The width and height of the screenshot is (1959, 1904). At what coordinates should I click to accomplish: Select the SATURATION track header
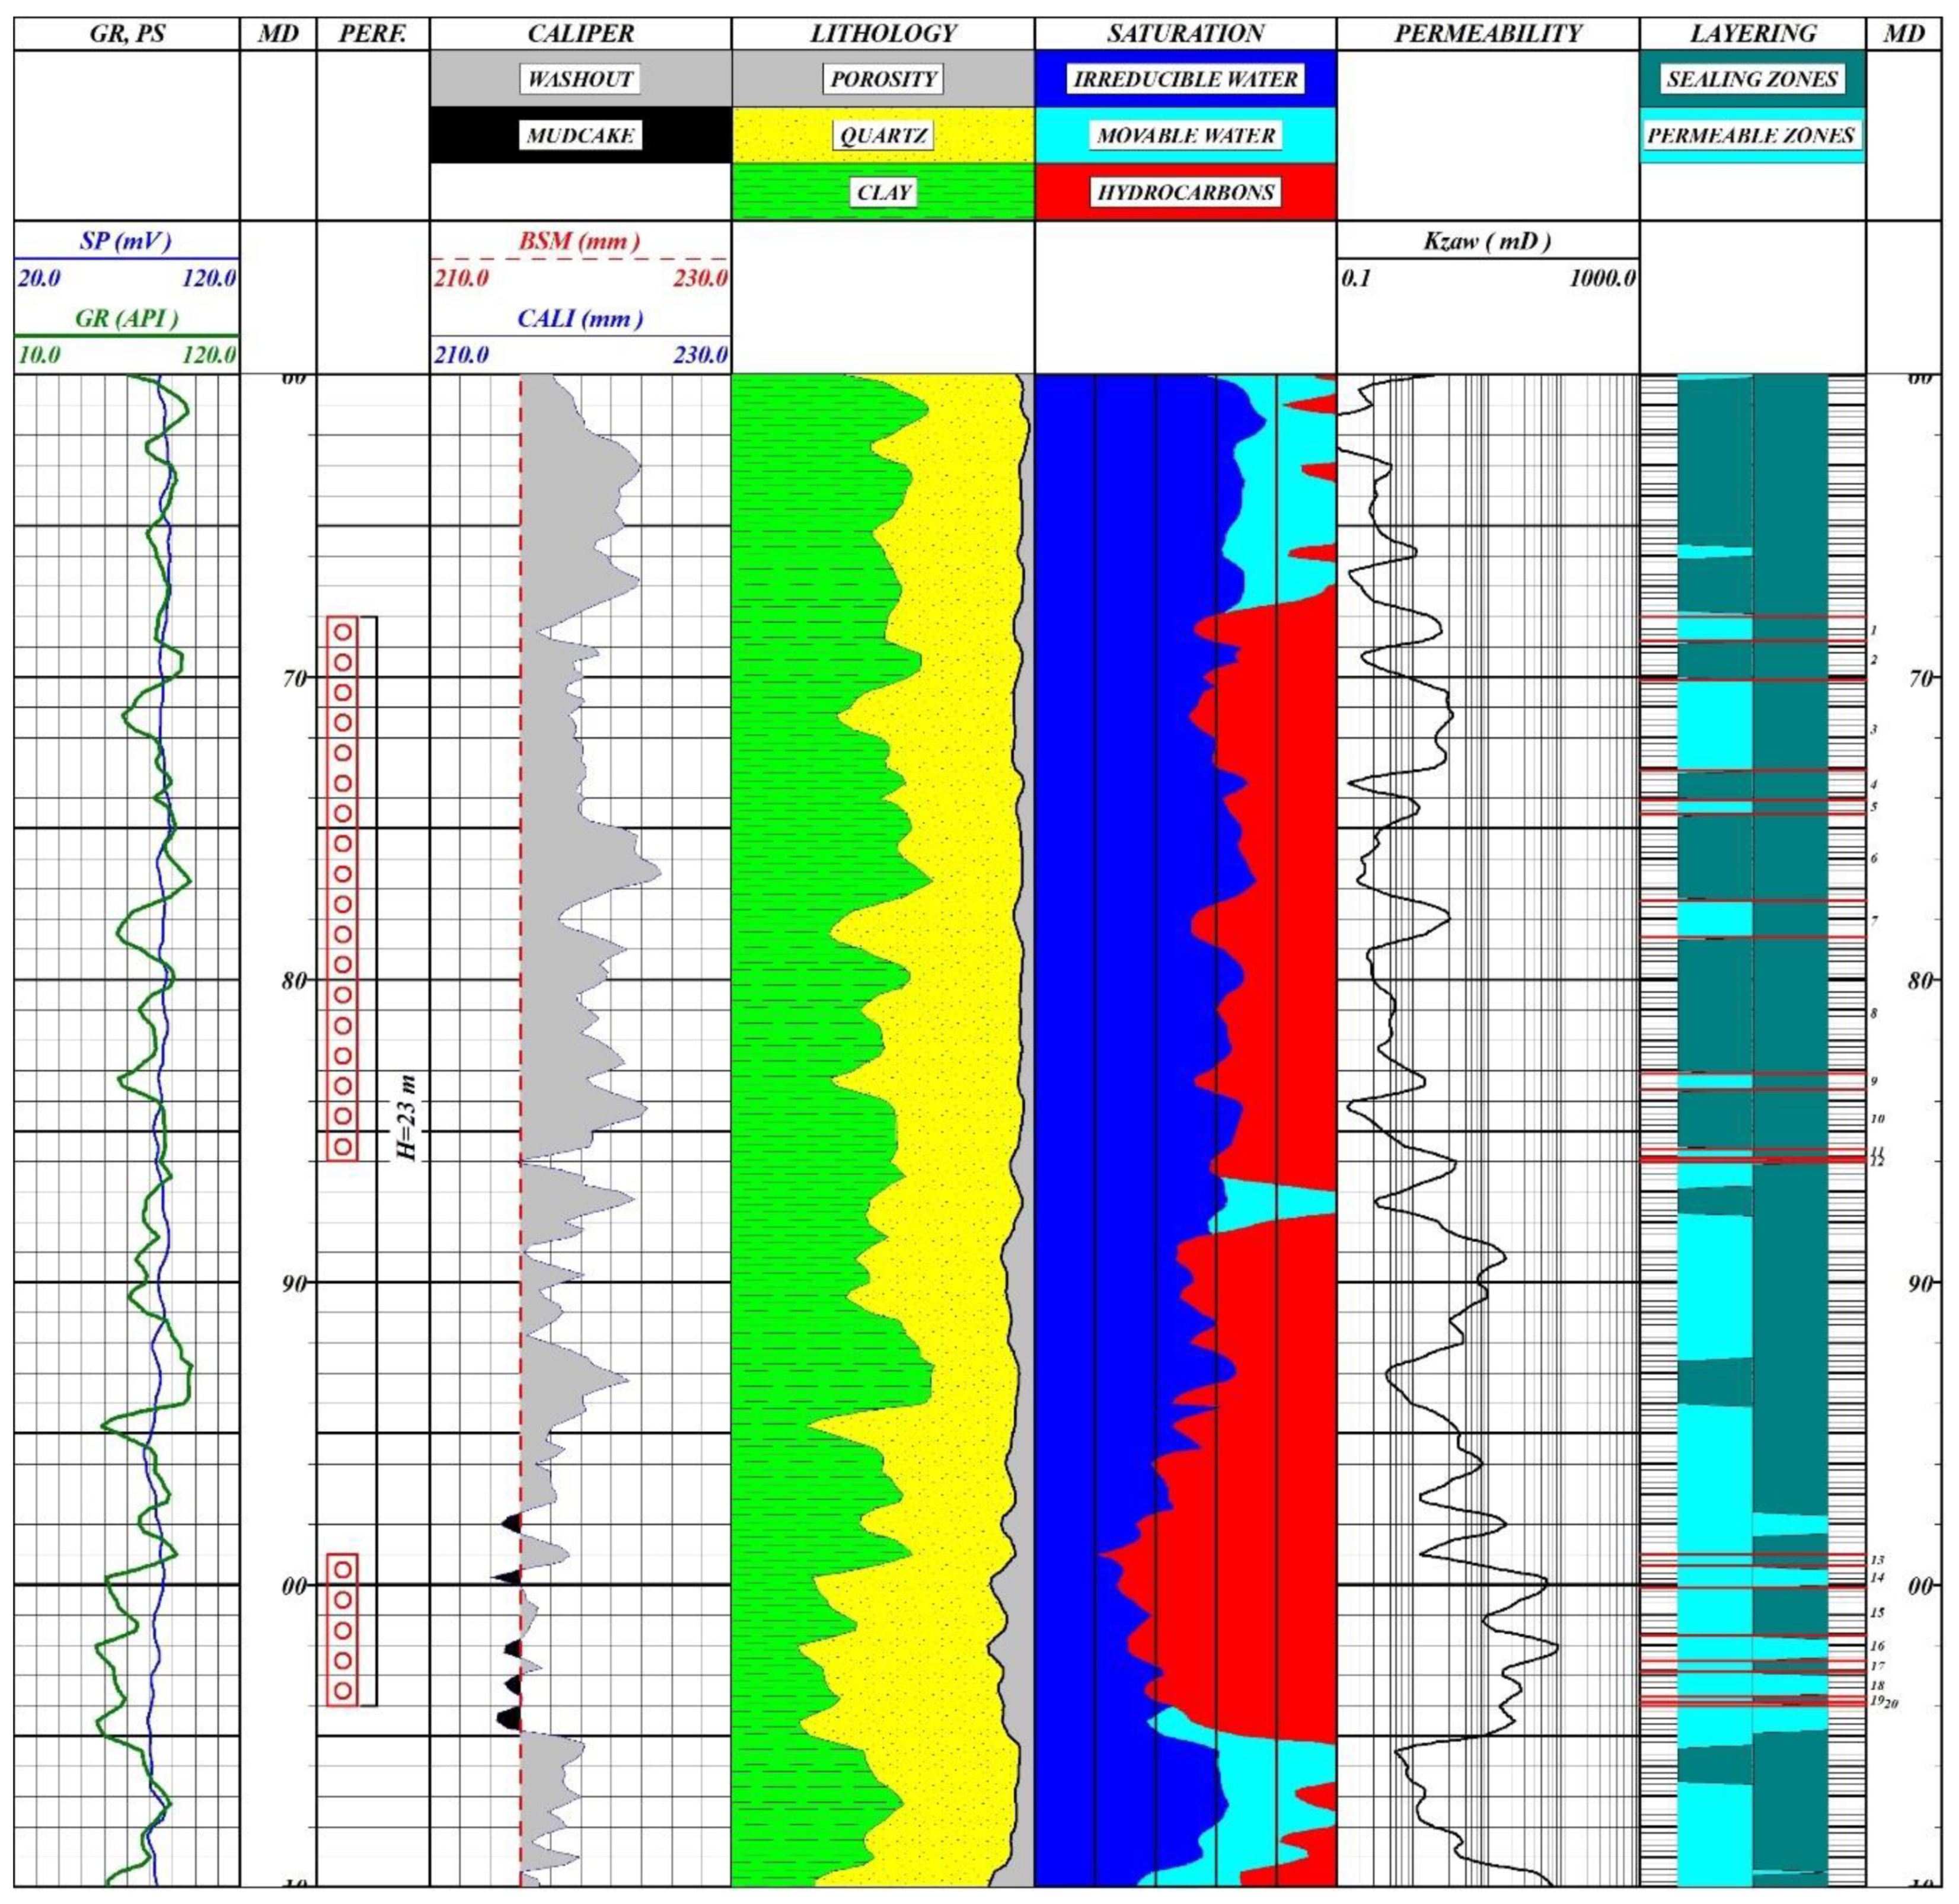tap(1185, 34)
